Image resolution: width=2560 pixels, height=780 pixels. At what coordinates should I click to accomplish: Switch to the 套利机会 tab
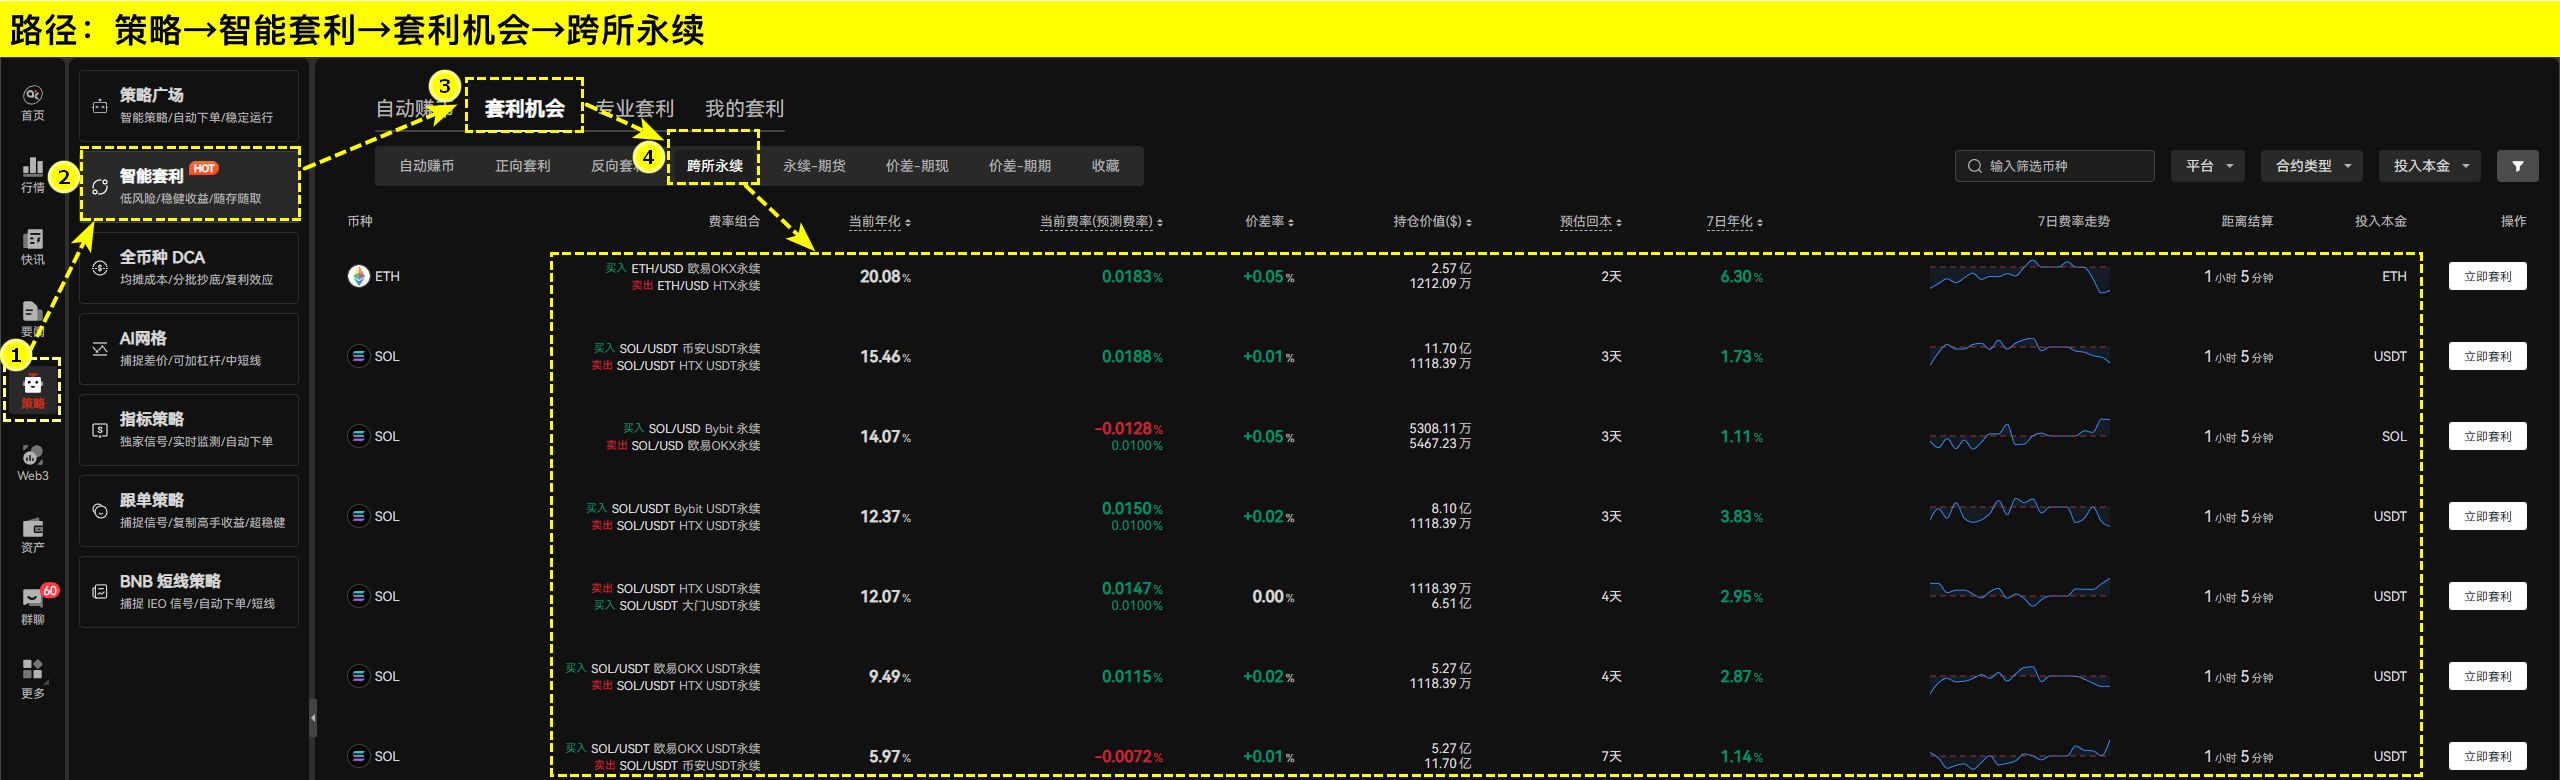coord(524,108)
